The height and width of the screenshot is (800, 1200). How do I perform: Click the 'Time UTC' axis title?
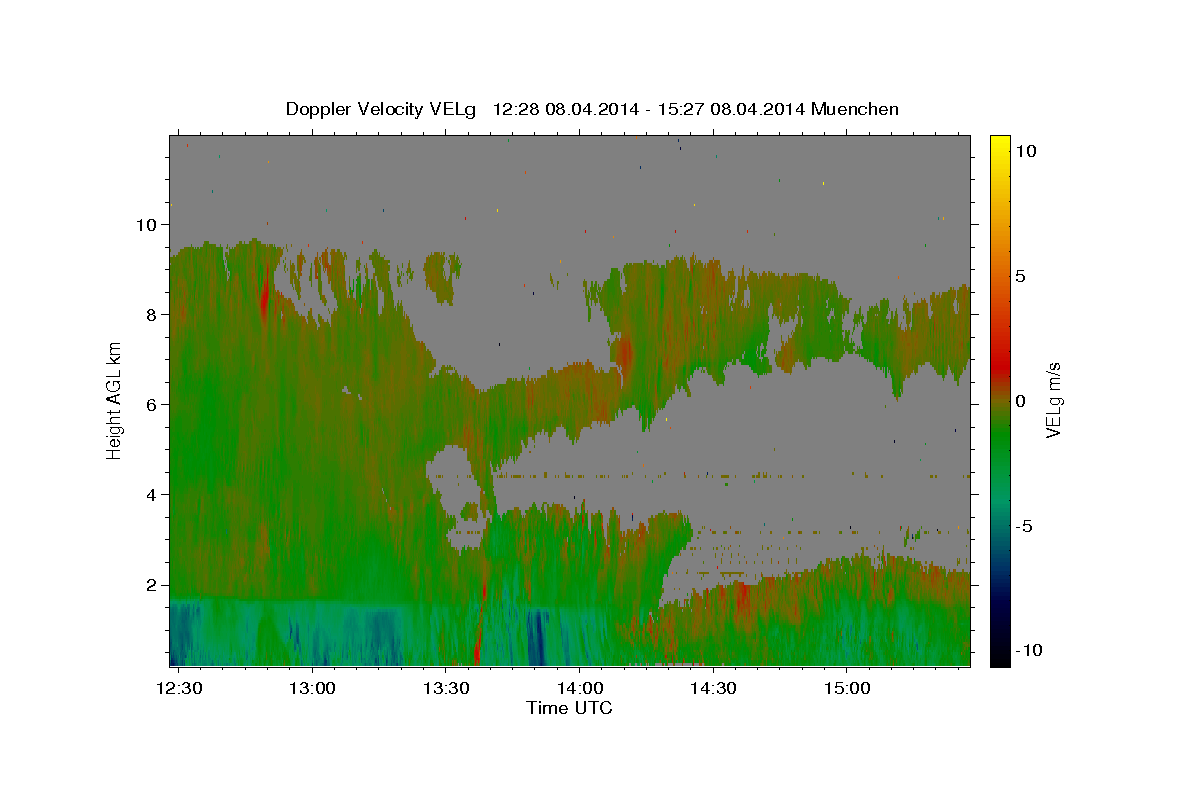point(569,708)
